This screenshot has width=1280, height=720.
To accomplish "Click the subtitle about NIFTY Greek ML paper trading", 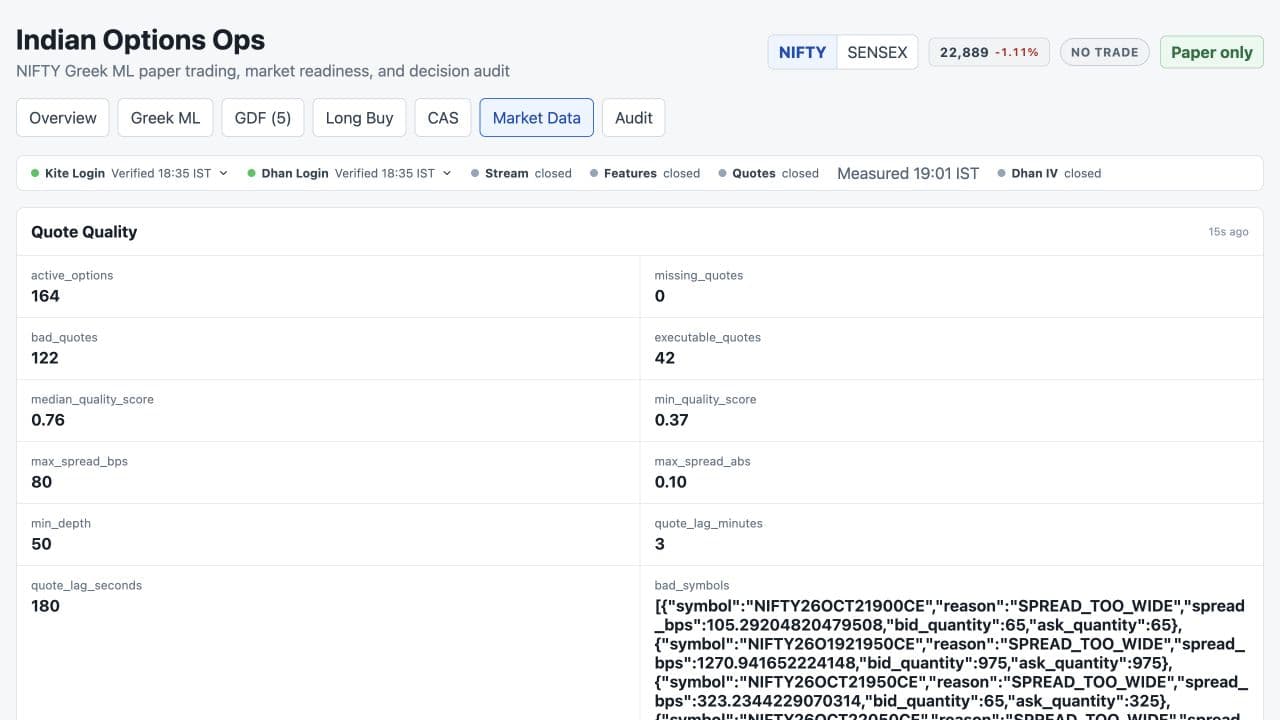I will (x=263, y=71).
